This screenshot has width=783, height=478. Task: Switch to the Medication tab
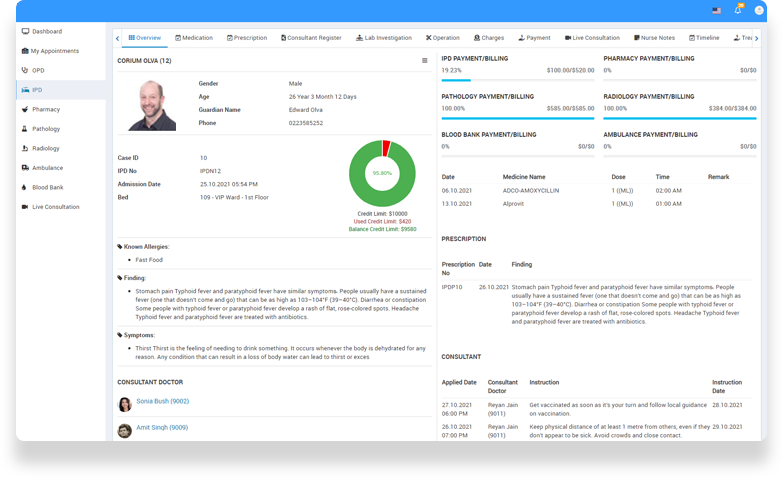pyautogui.click(x=194, y=38)
